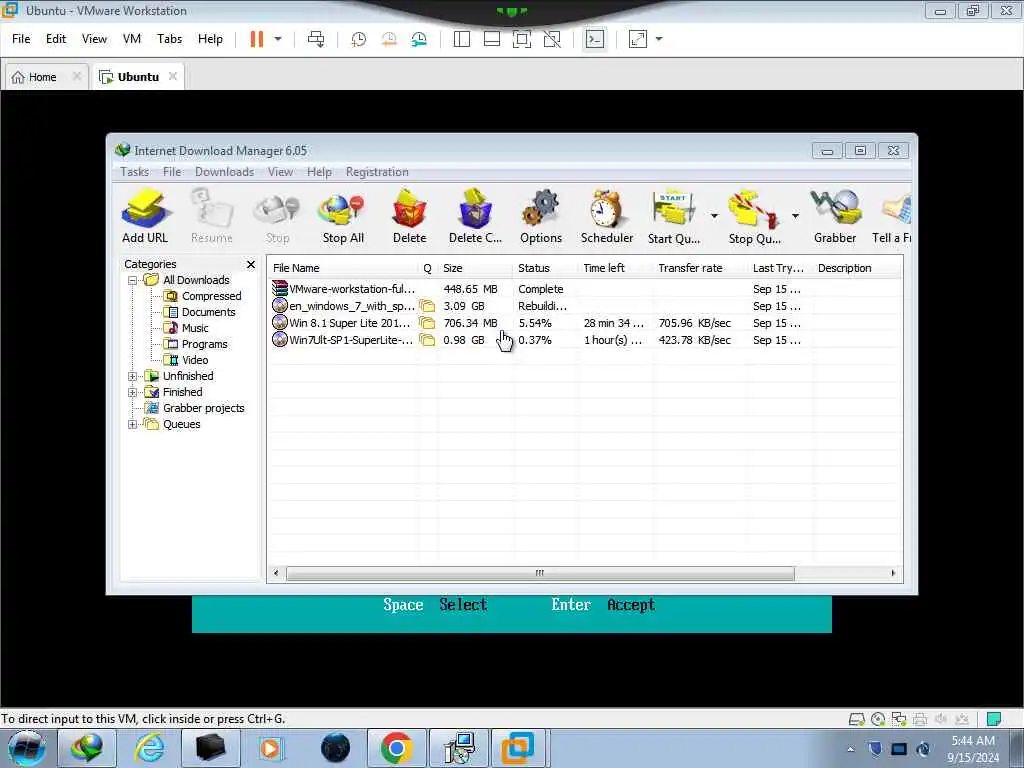Click the Start Queue toolbar icon

click(674, 216)
